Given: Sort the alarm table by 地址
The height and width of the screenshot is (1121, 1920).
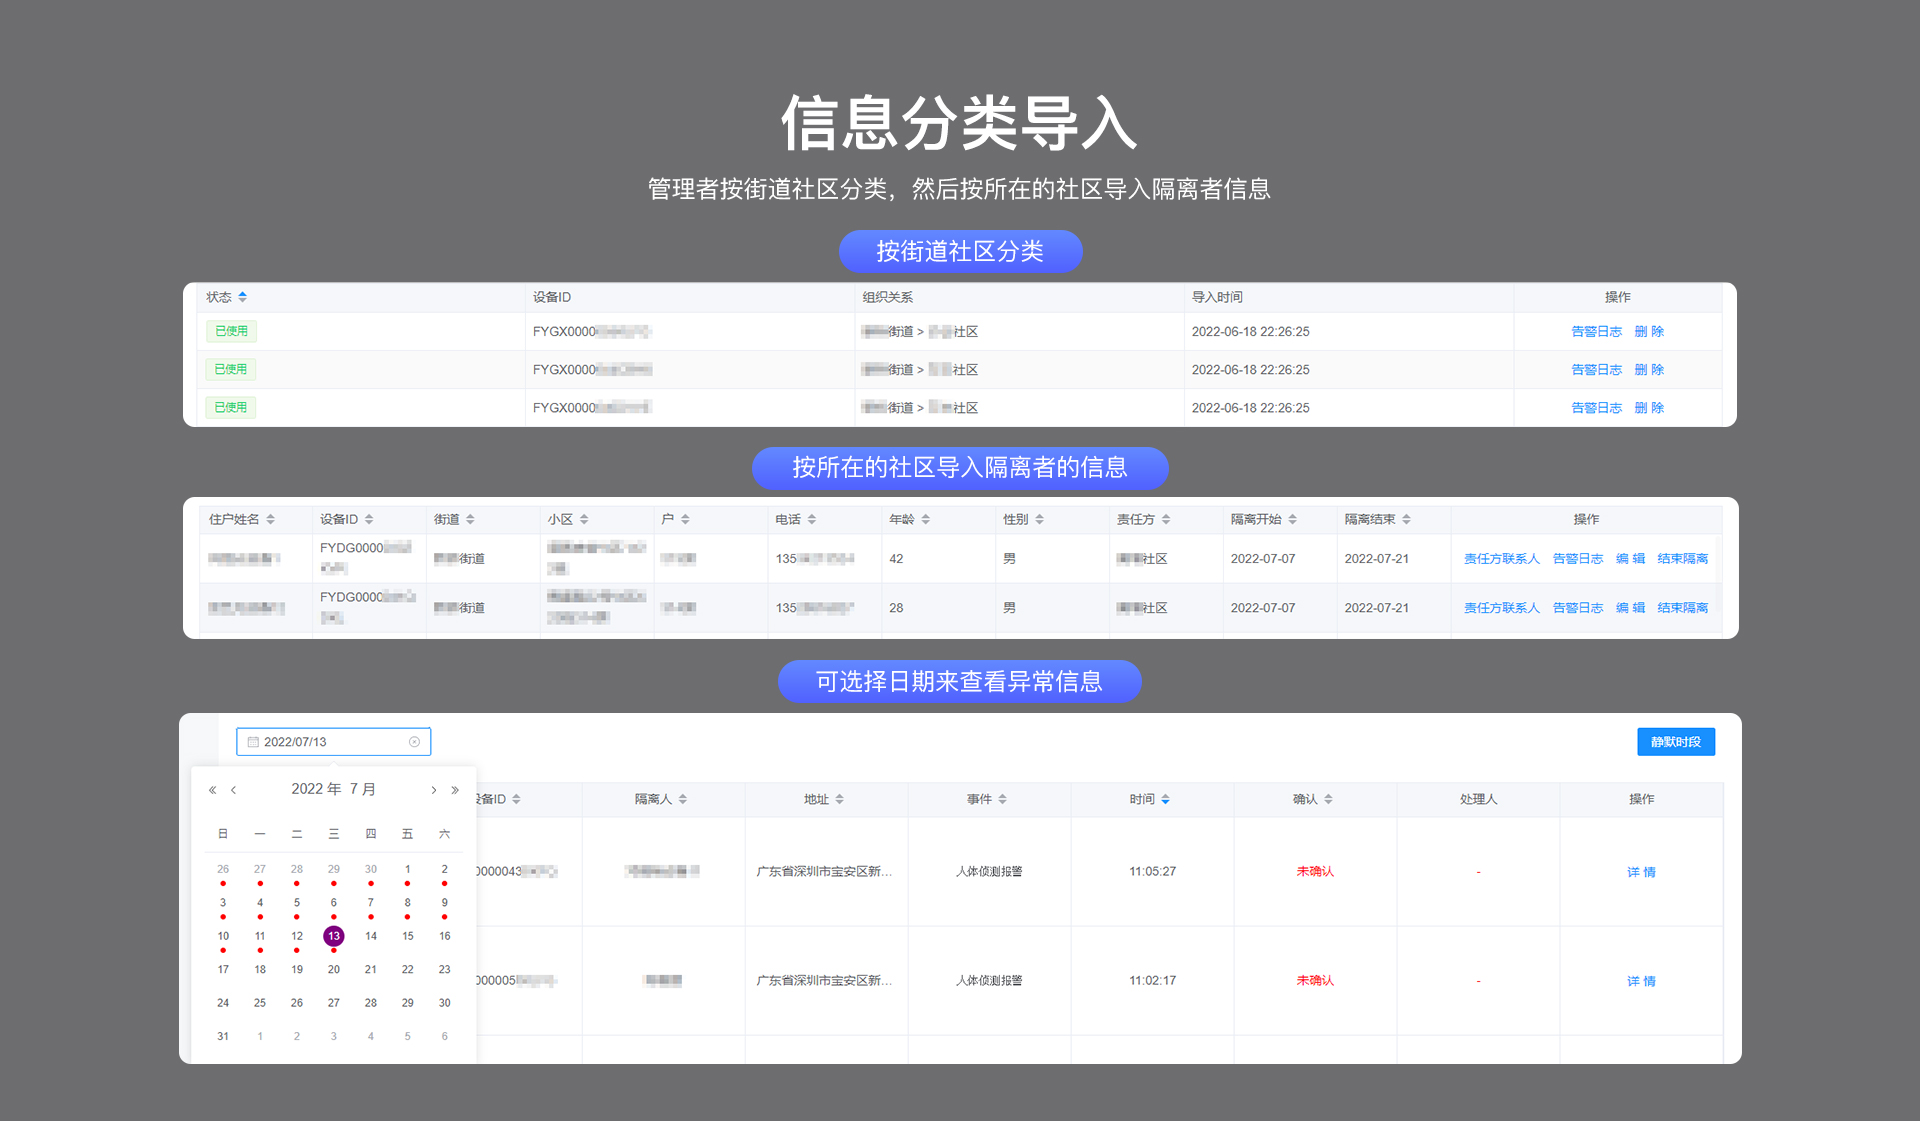Looking at the screenshot, I should (x=840, y=799).
